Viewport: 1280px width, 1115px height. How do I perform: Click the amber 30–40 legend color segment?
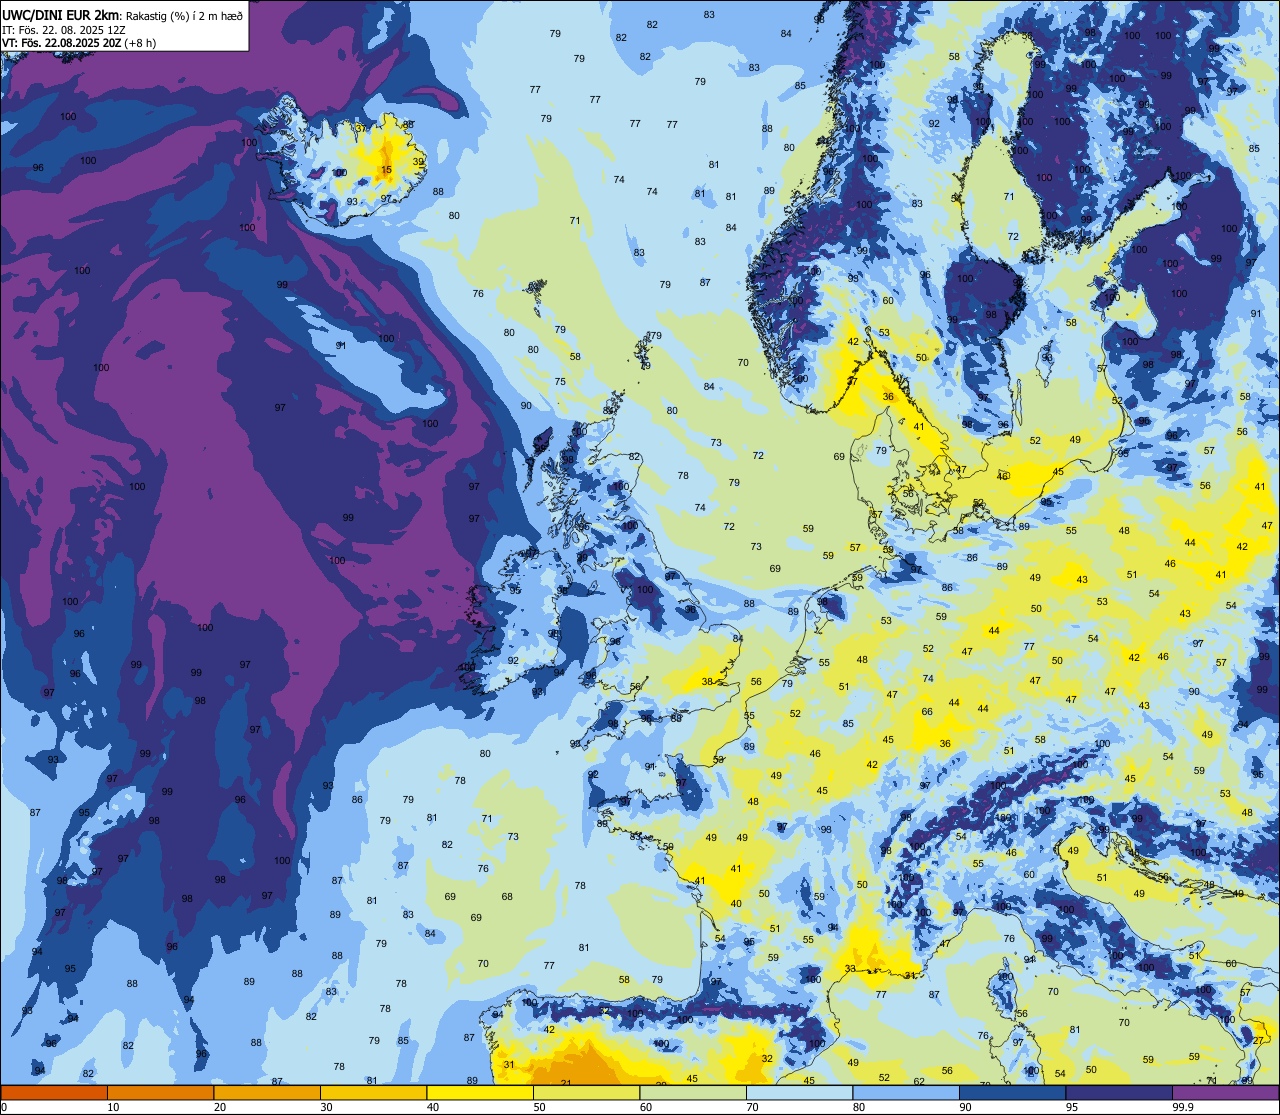(x=373, y=1092)
